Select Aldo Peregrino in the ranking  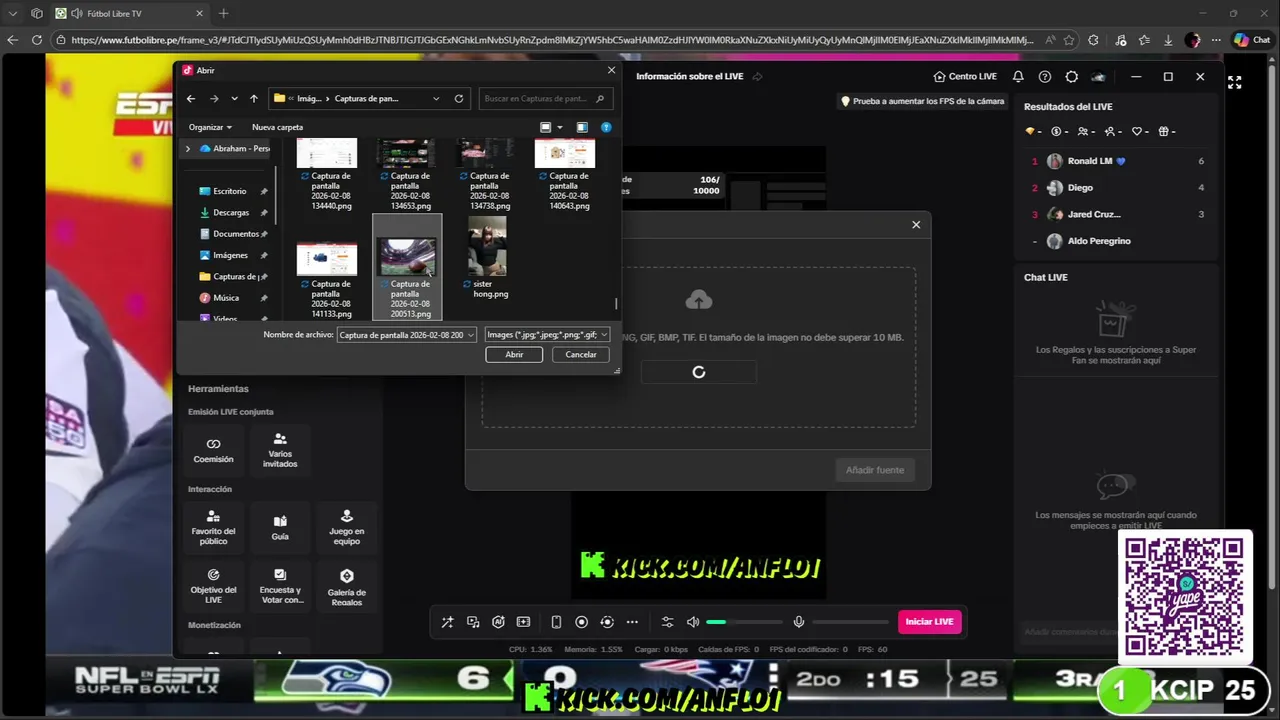point(1117,241)
